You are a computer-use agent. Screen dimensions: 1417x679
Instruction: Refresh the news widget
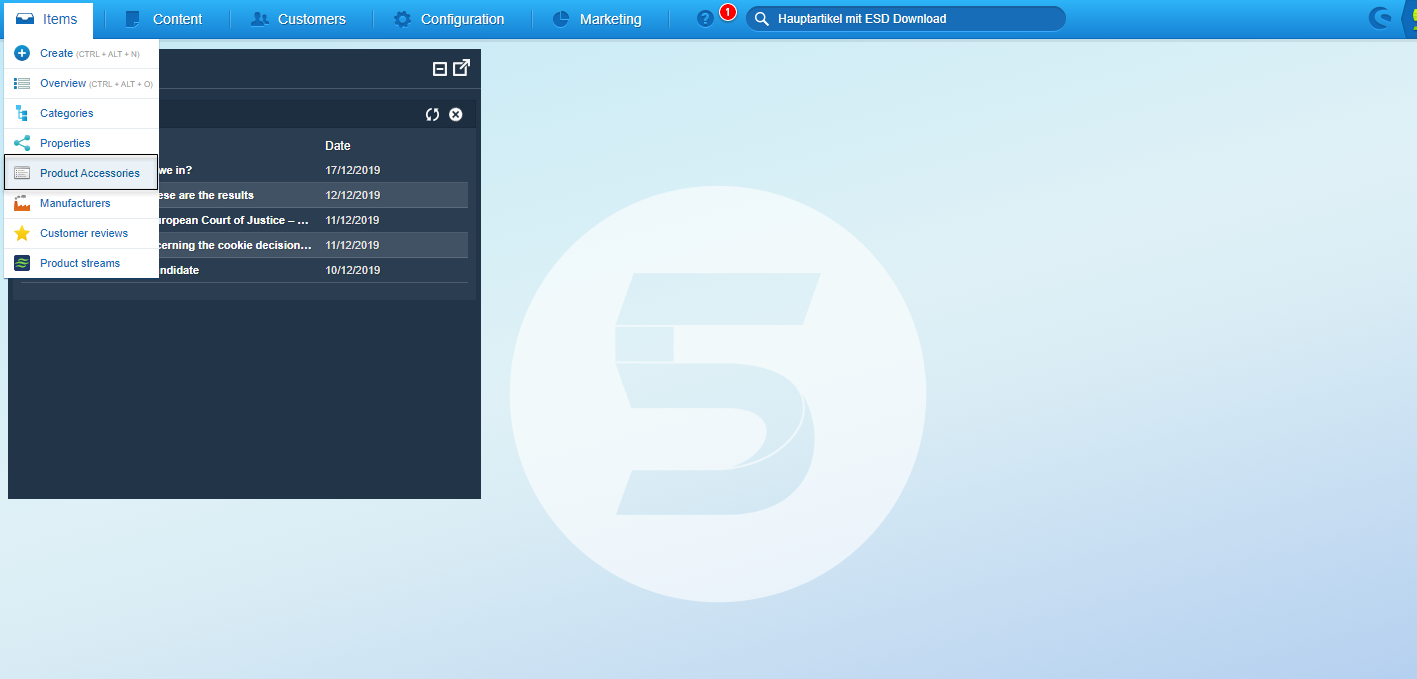[432, 114]
